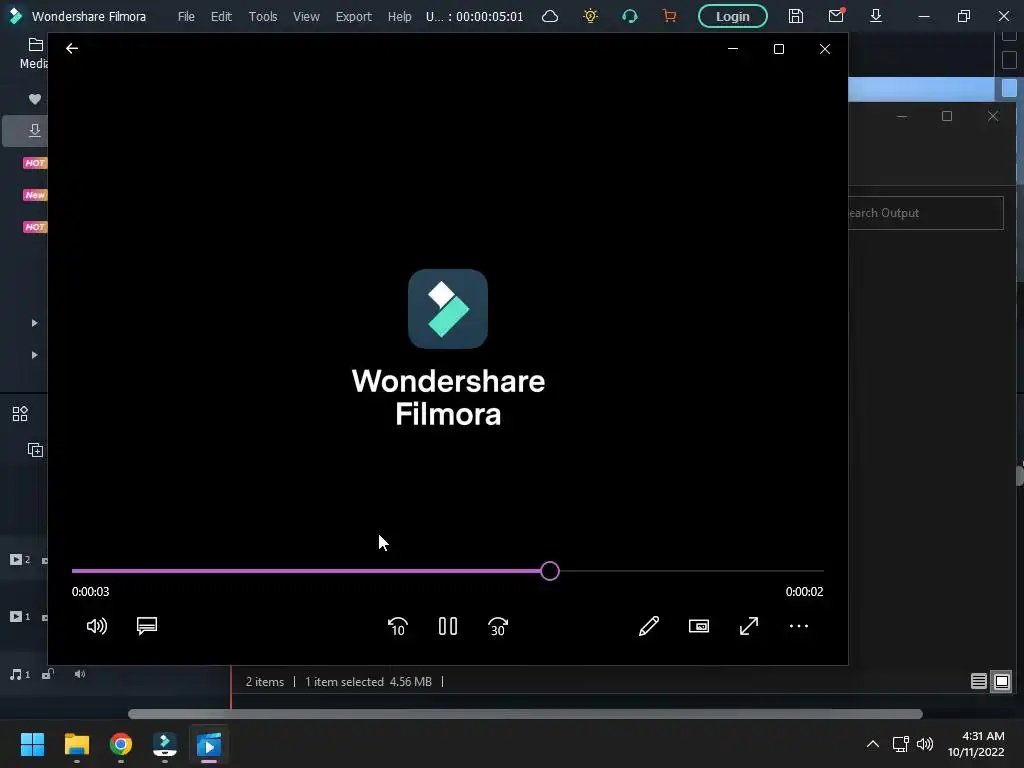Pause the video playback
Image resolution: width=1024 pixels, height=768 pixels.
coord(448,626)
